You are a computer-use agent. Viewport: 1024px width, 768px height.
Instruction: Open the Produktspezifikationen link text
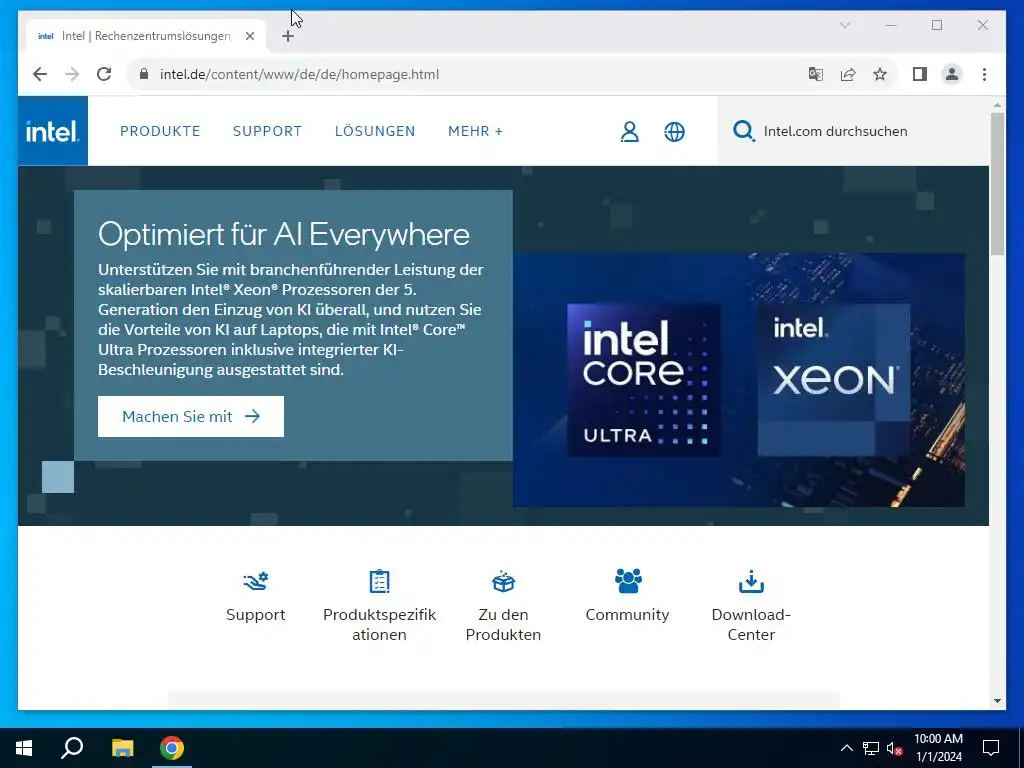[379, 624]
